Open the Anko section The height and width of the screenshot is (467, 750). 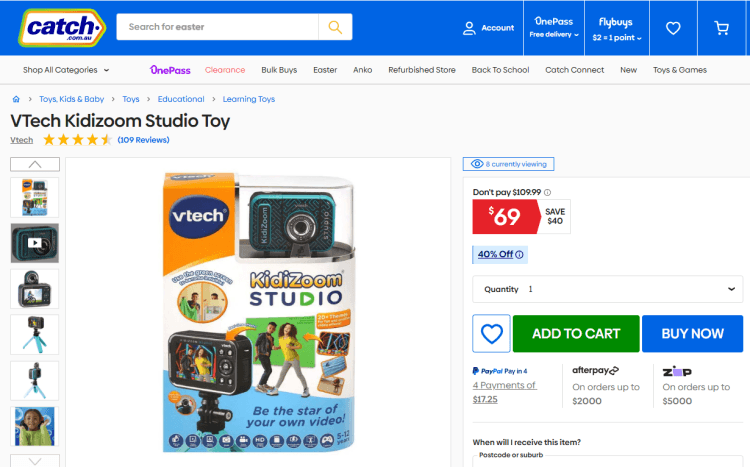363,70
